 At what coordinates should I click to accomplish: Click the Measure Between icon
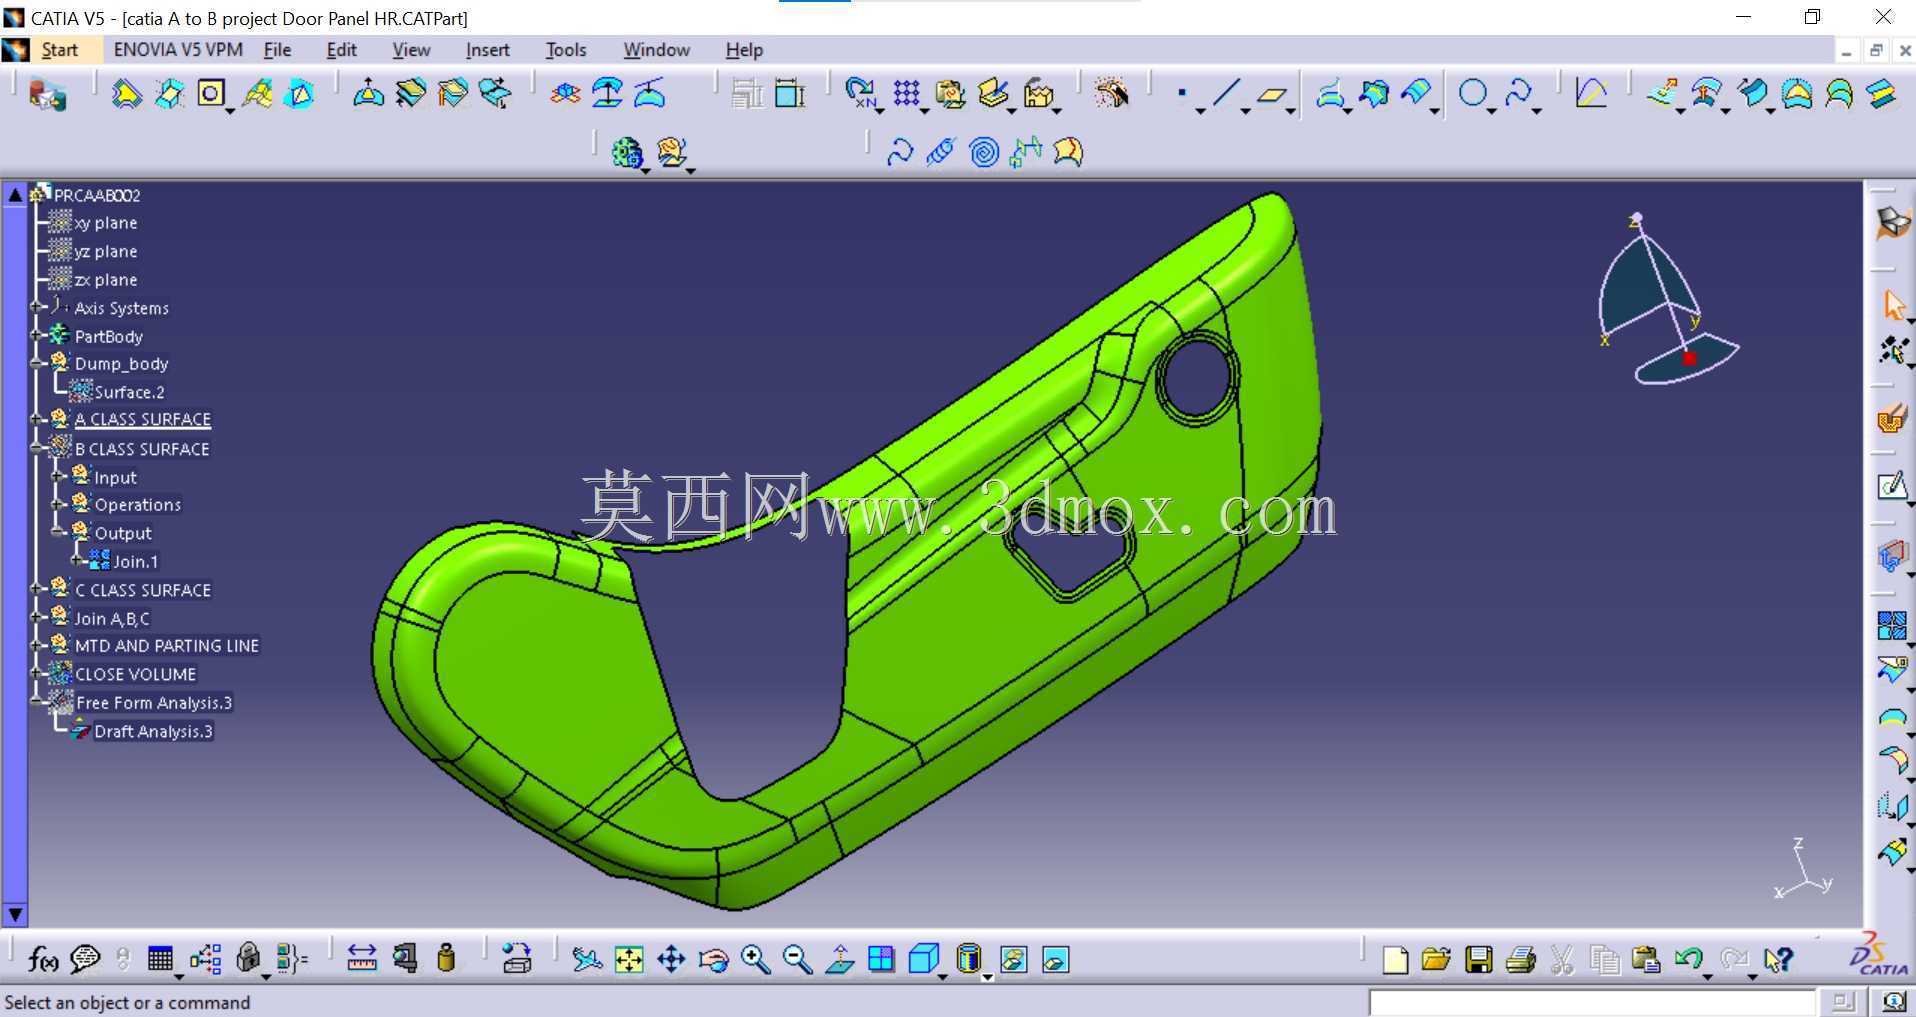tap(361, 959)
